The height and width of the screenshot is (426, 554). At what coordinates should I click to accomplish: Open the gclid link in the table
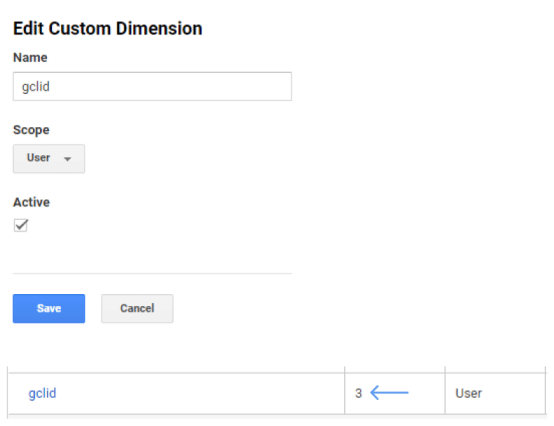pyautogui.click(x=42, y=393)
